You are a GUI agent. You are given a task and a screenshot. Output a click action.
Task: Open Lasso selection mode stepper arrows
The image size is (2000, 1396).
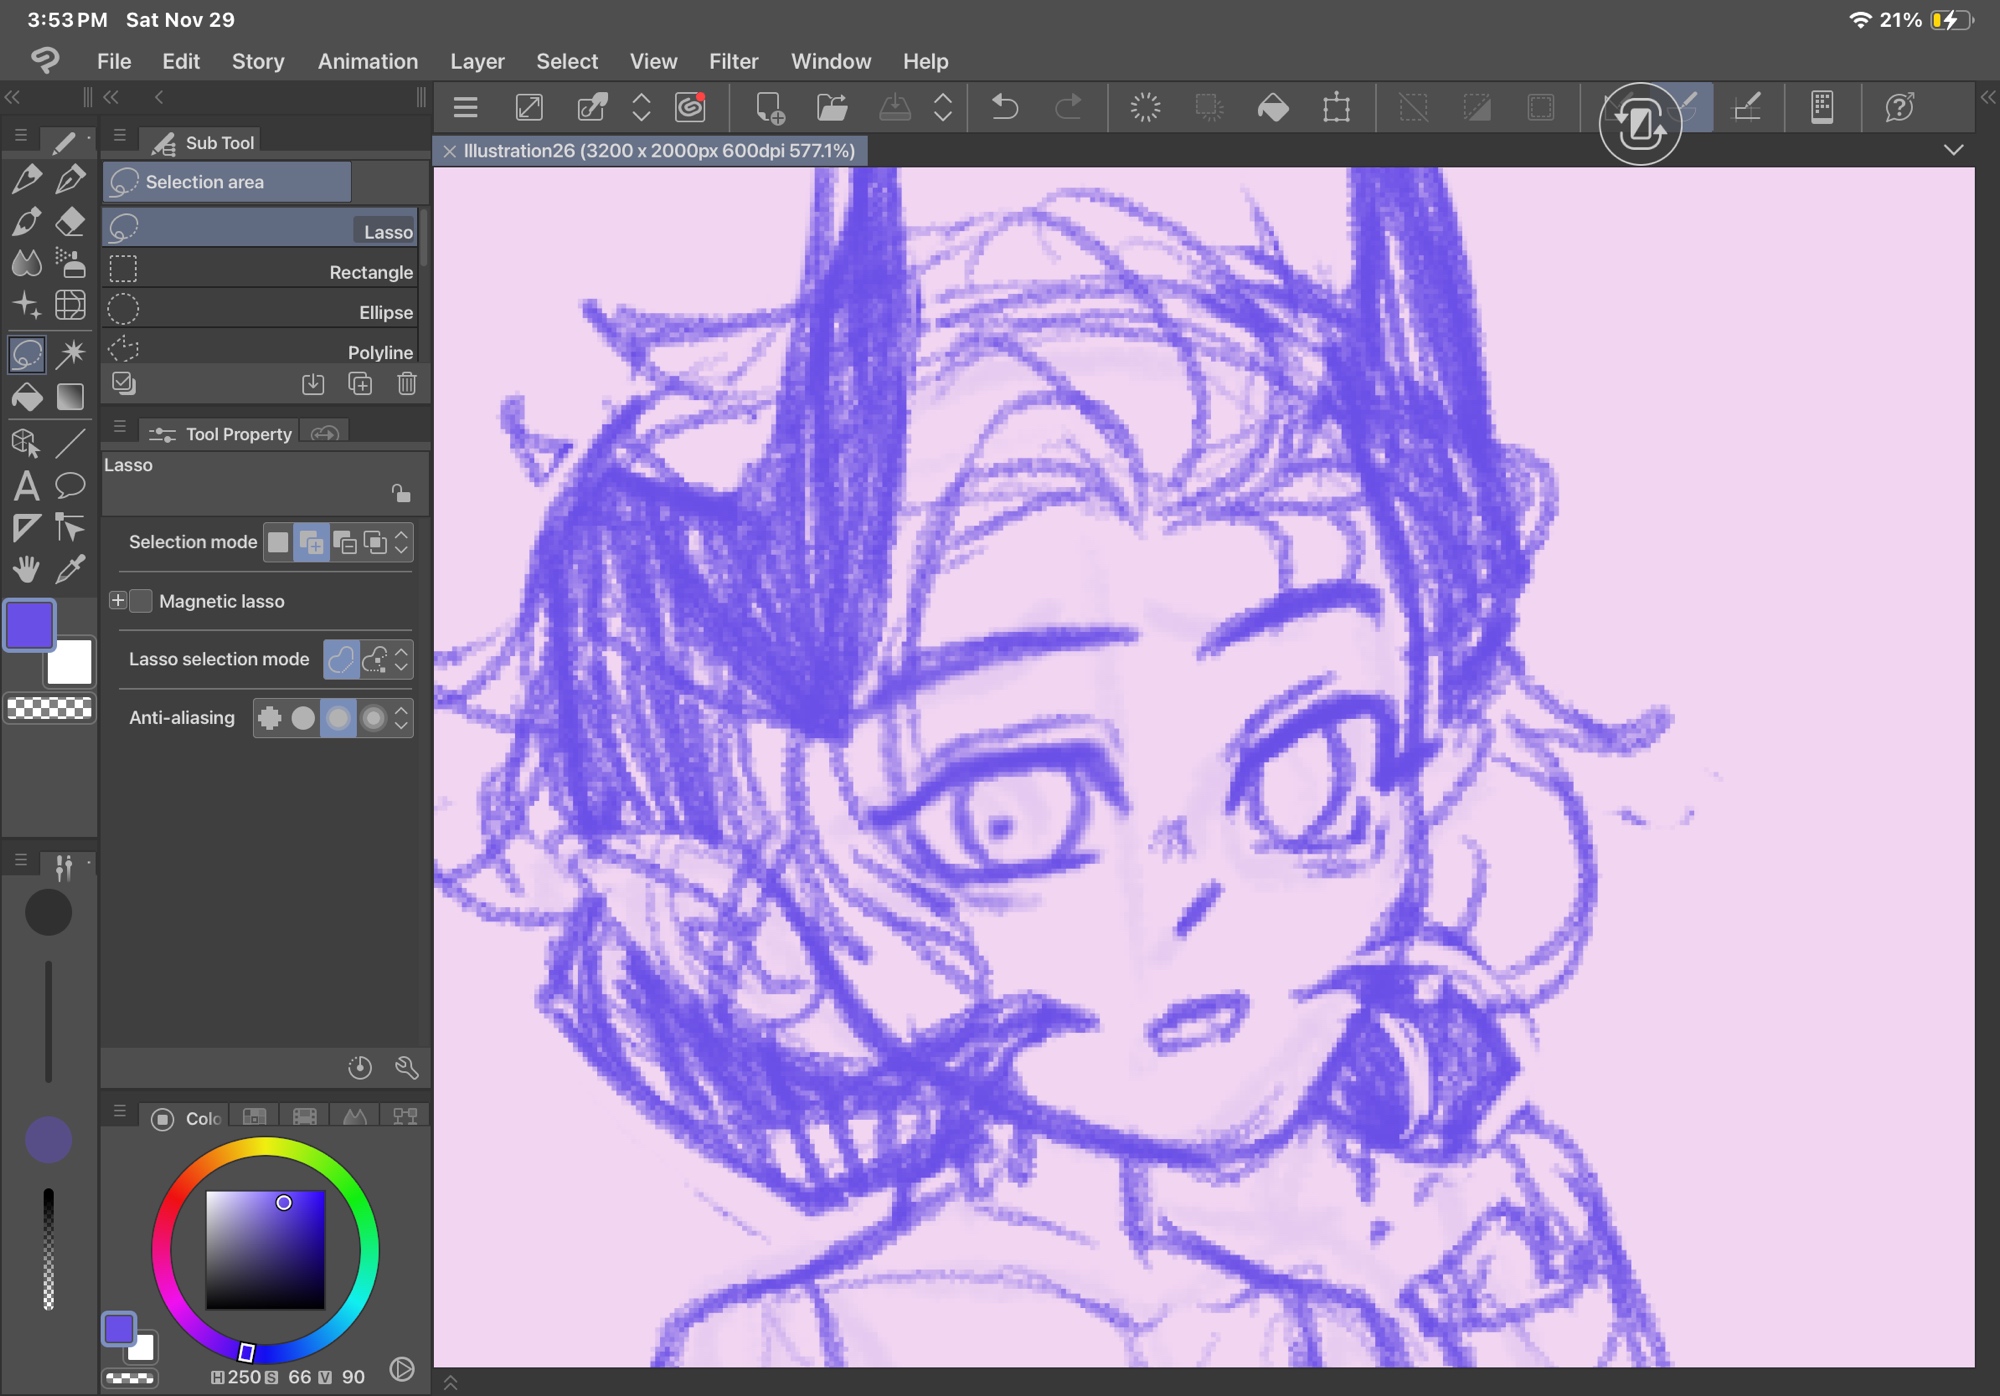[402, 659]
